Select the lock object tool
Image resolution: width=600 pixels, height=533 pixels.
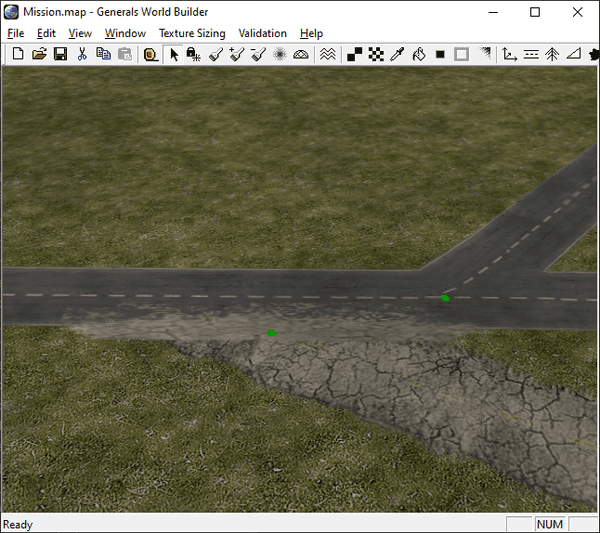(x=193, y=54)
